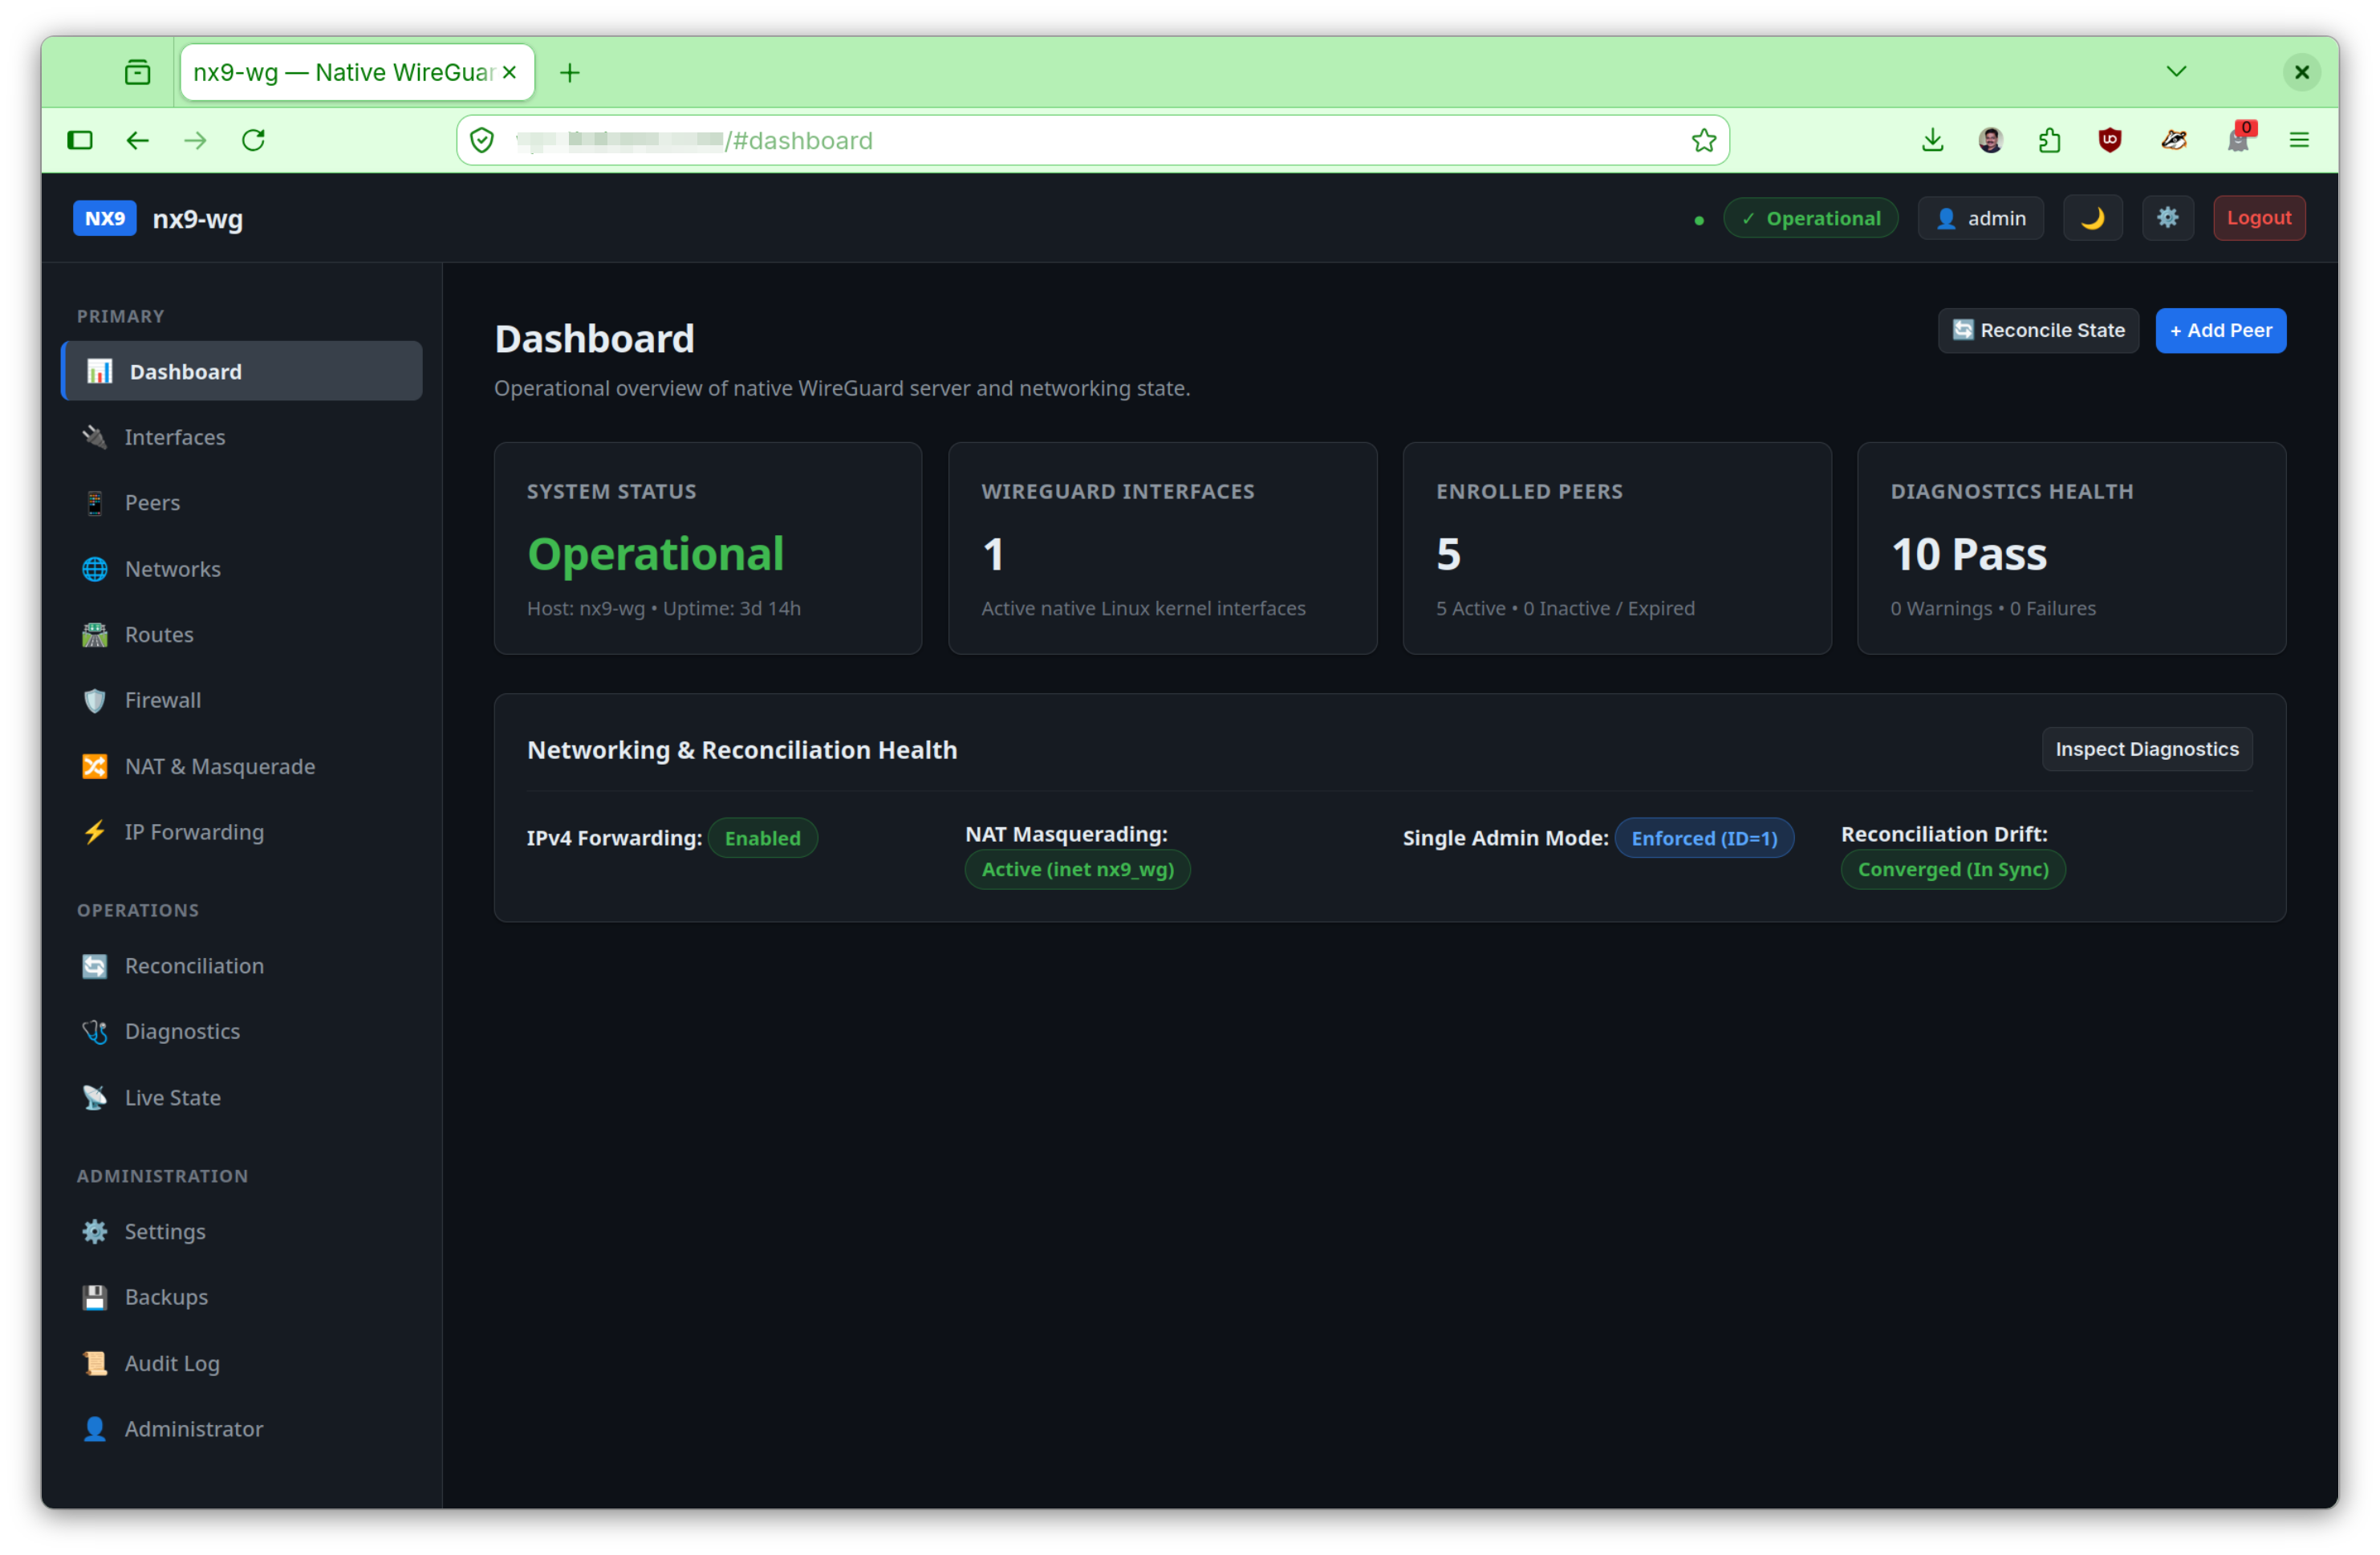The width and height of the screenshot is (2380, 1555).
Task: Click the Converged (In Sync) badge
Action: point(1952,869)
